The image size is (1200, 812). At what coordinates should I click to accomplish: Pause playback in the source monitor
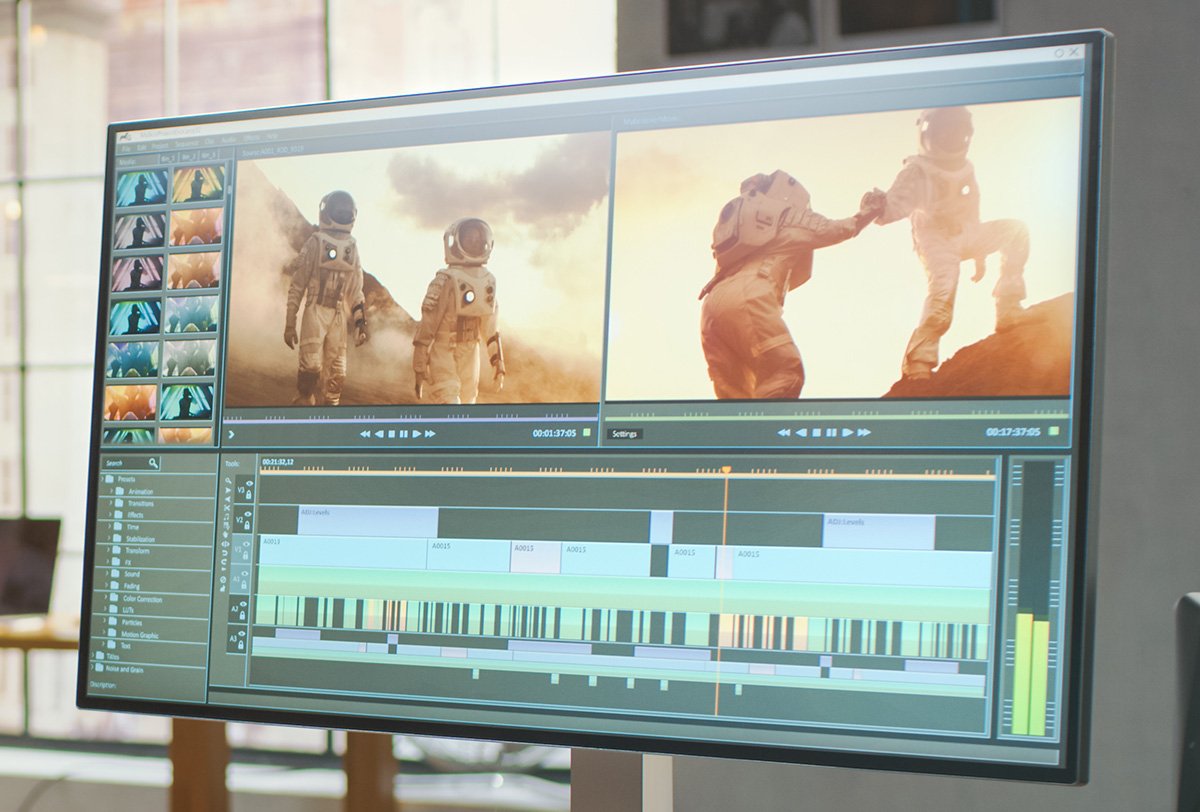404,433
